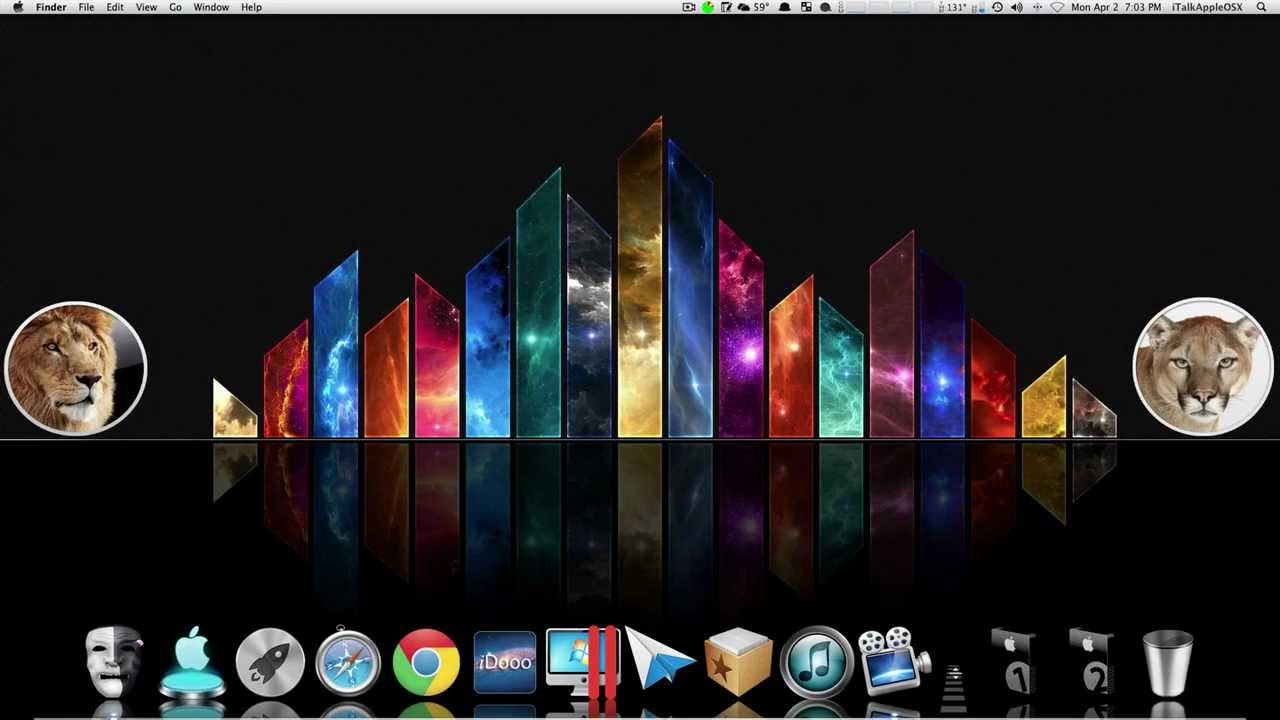Open Launchpad from the Dock
Screen dimensions: 1280x720
pos(270,662)
